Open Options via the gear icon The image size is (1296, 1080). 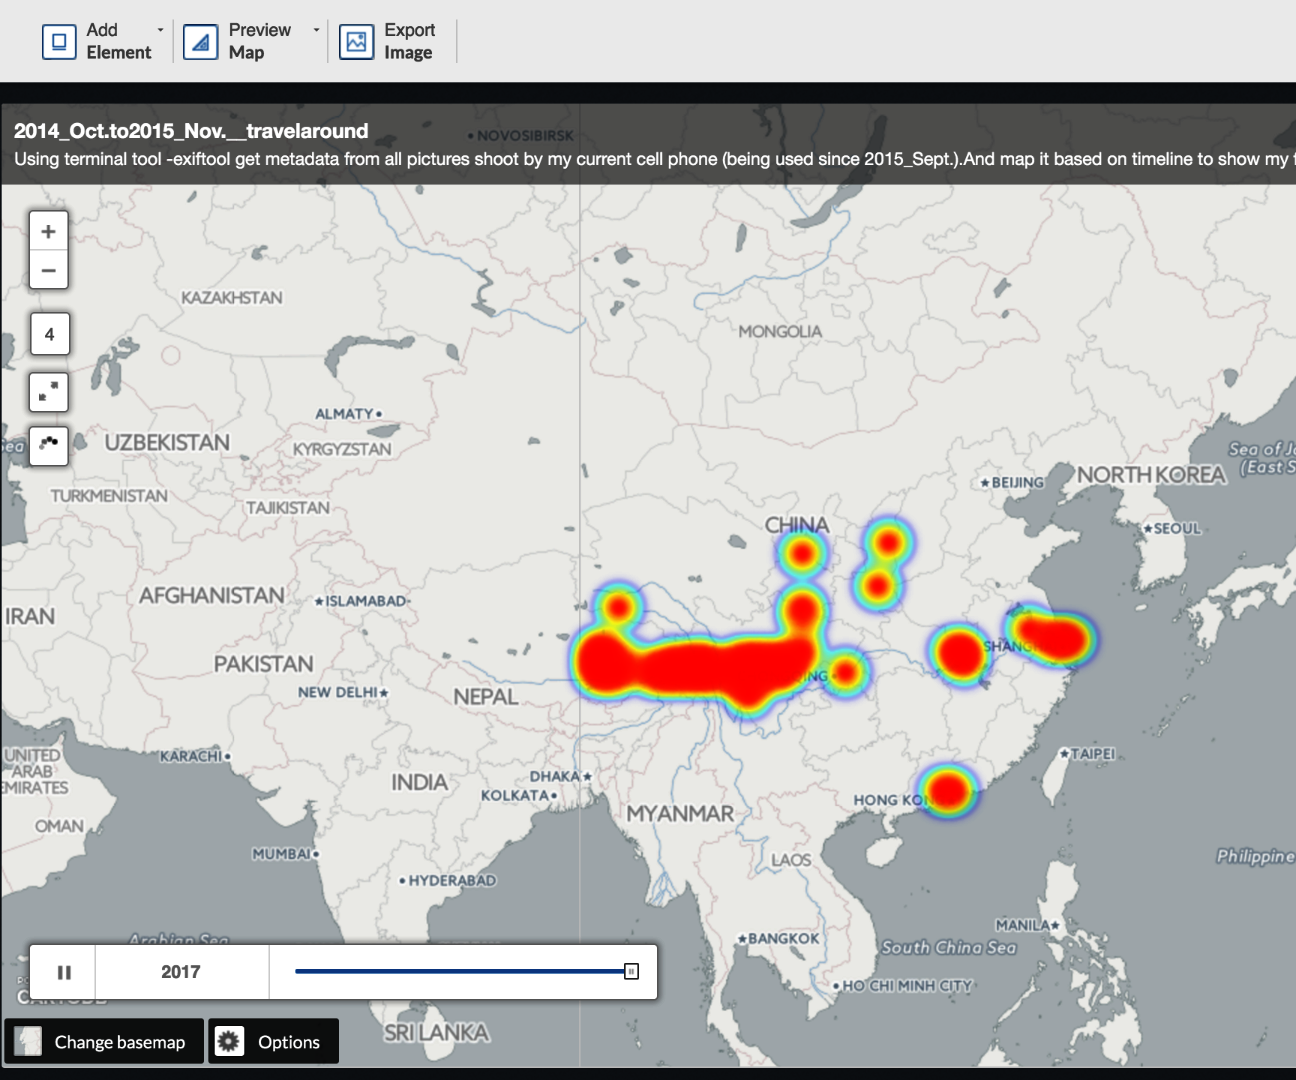click(231, 1041)
